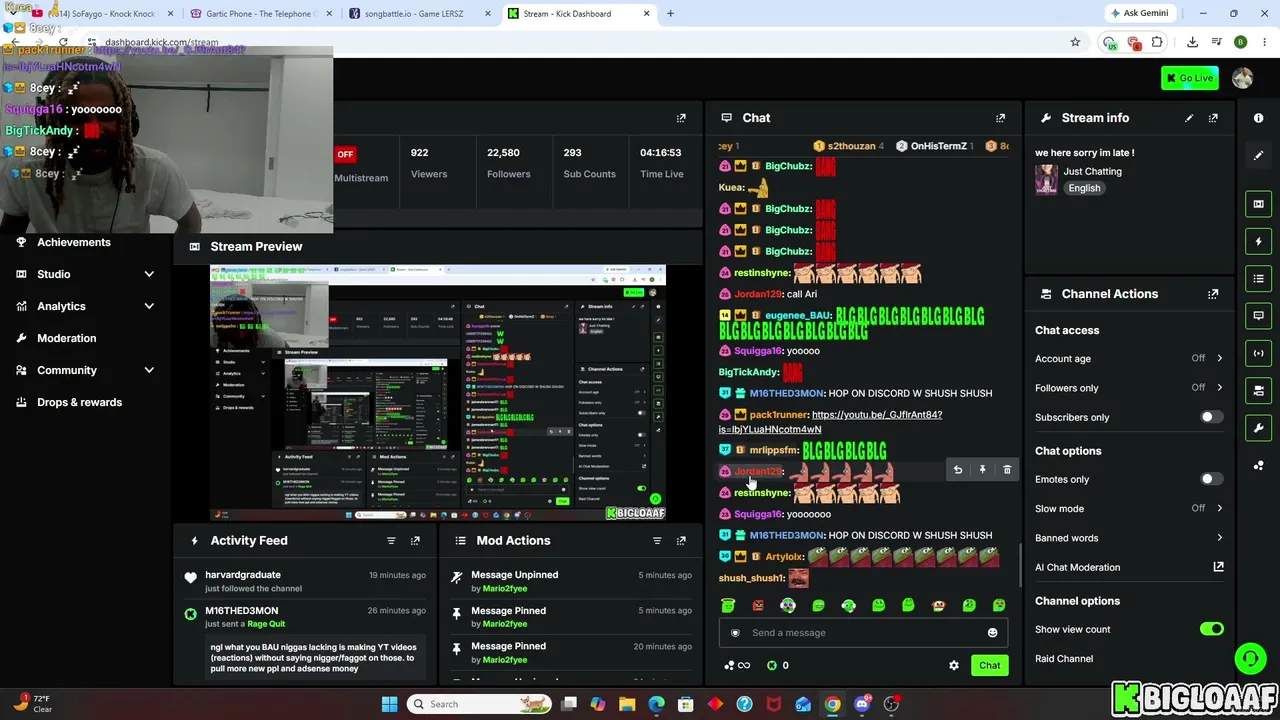The width and height of the screenshot is (1280, 720).
Task: Expand the Studio sidebar section
Action: (85, 274)
